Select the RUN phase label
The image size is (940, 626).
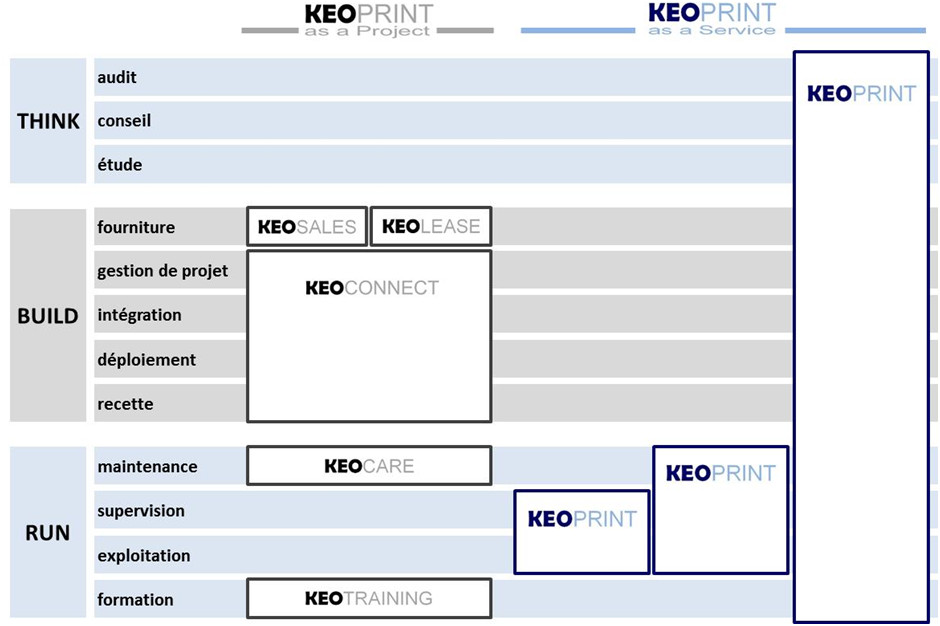tap(48, 532)
